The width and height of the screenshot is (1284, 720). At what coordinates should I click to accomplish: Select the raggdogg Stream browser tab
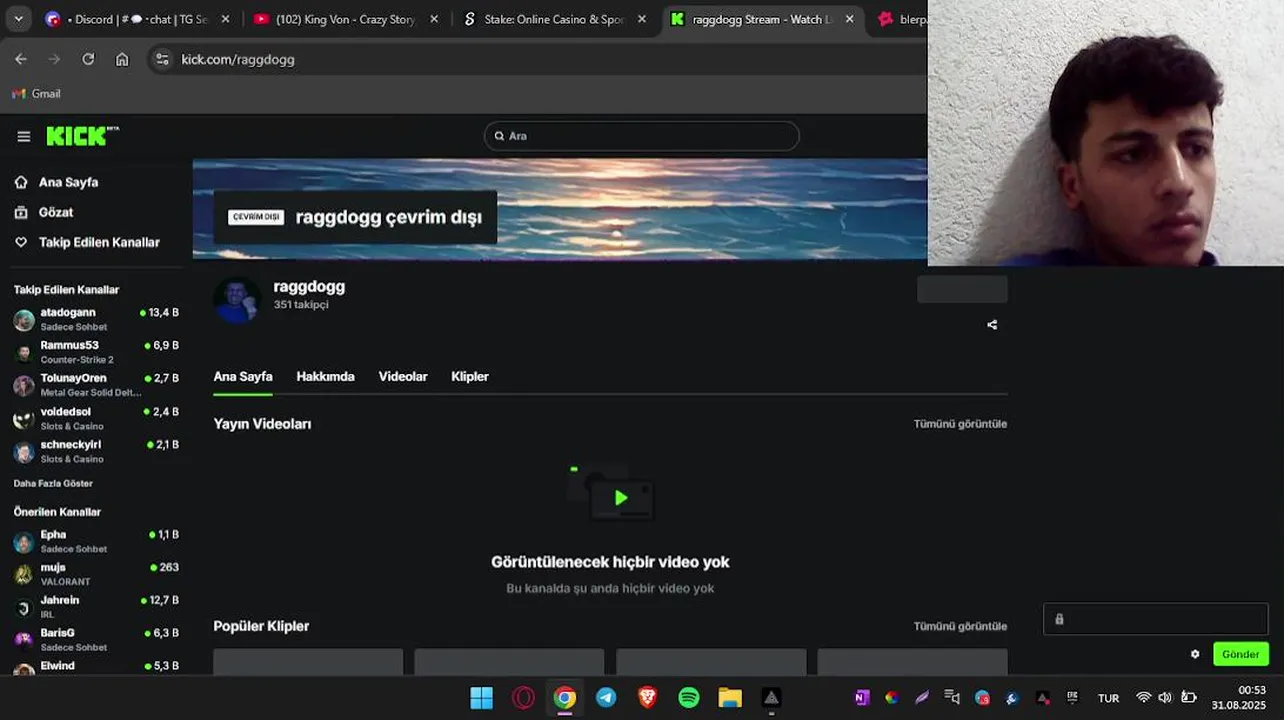761,19
